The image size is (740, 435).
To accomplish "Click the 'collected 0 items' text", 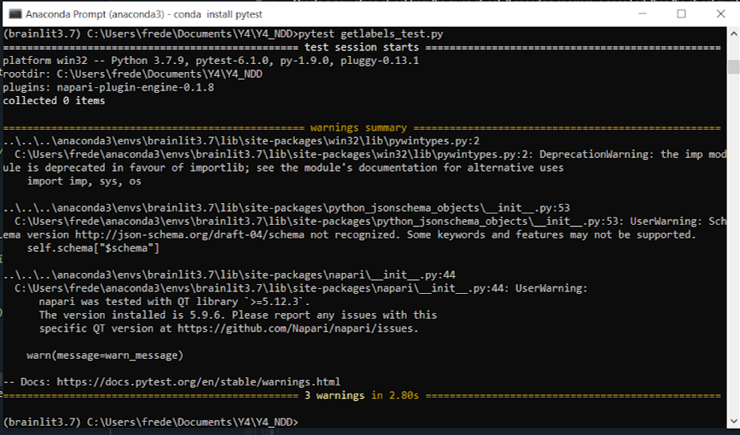I will [x=54, y=100].
